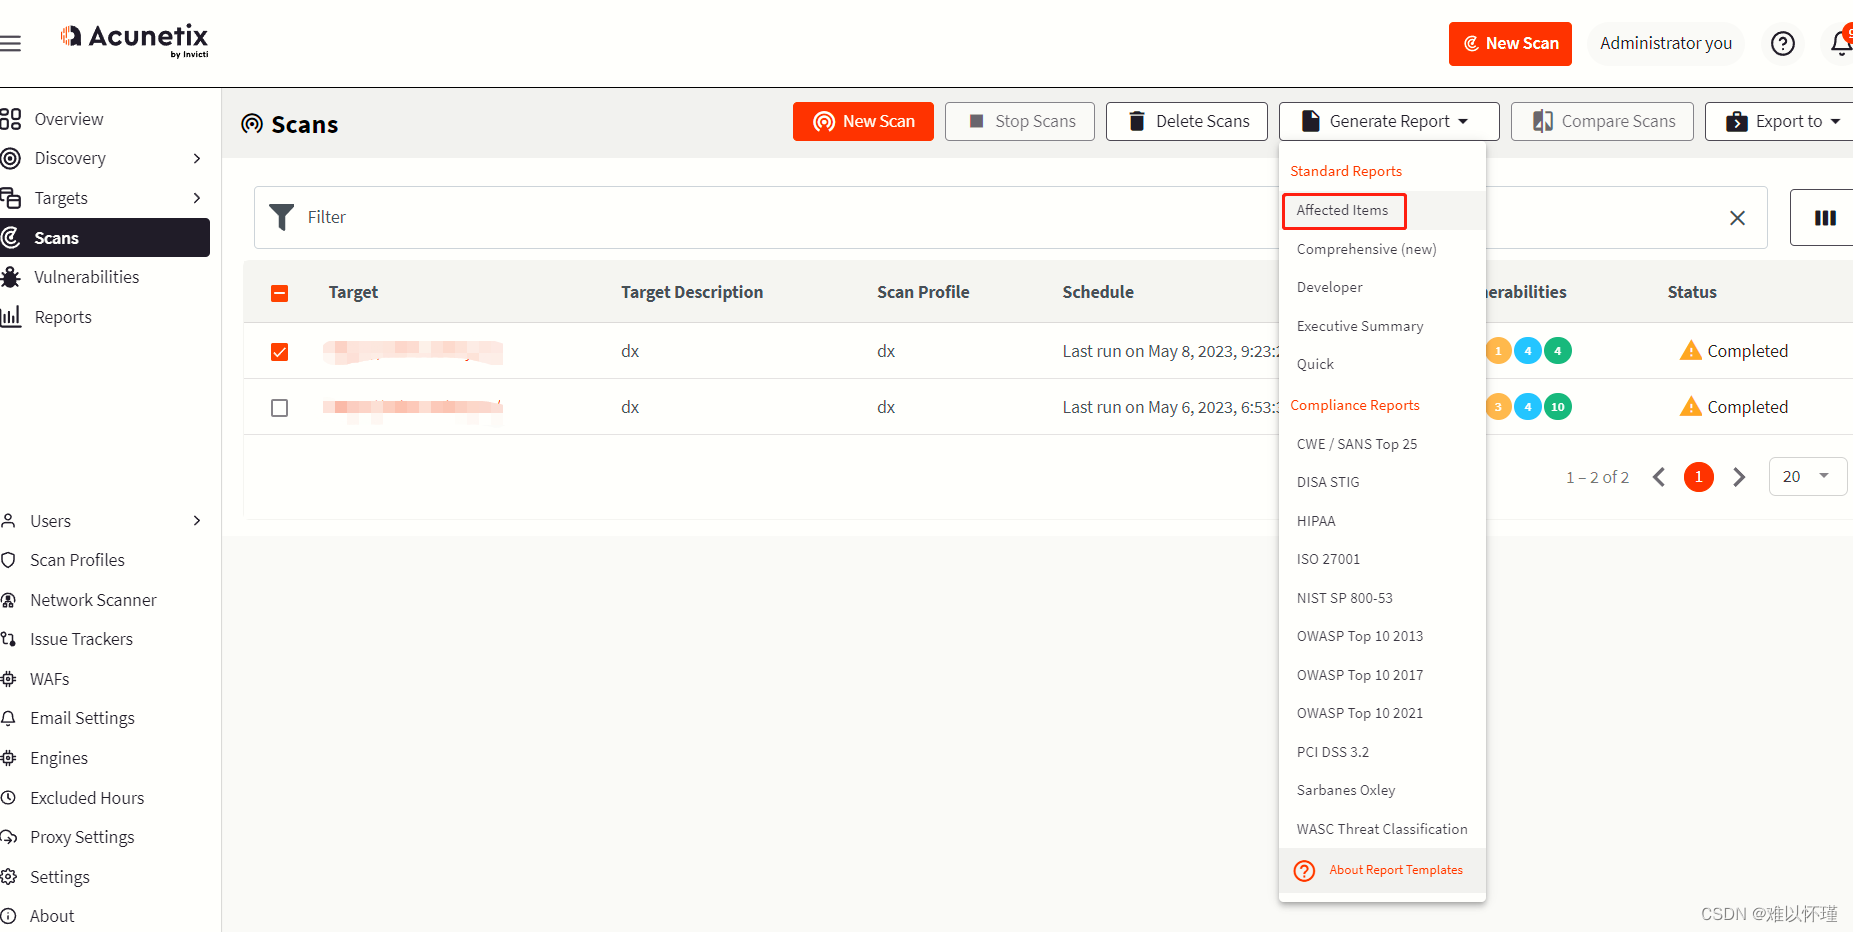The height and width of the screenshot is (932, 1853).
Task: Open the 20 per page dropdown
Action: tap(1807, 476)
